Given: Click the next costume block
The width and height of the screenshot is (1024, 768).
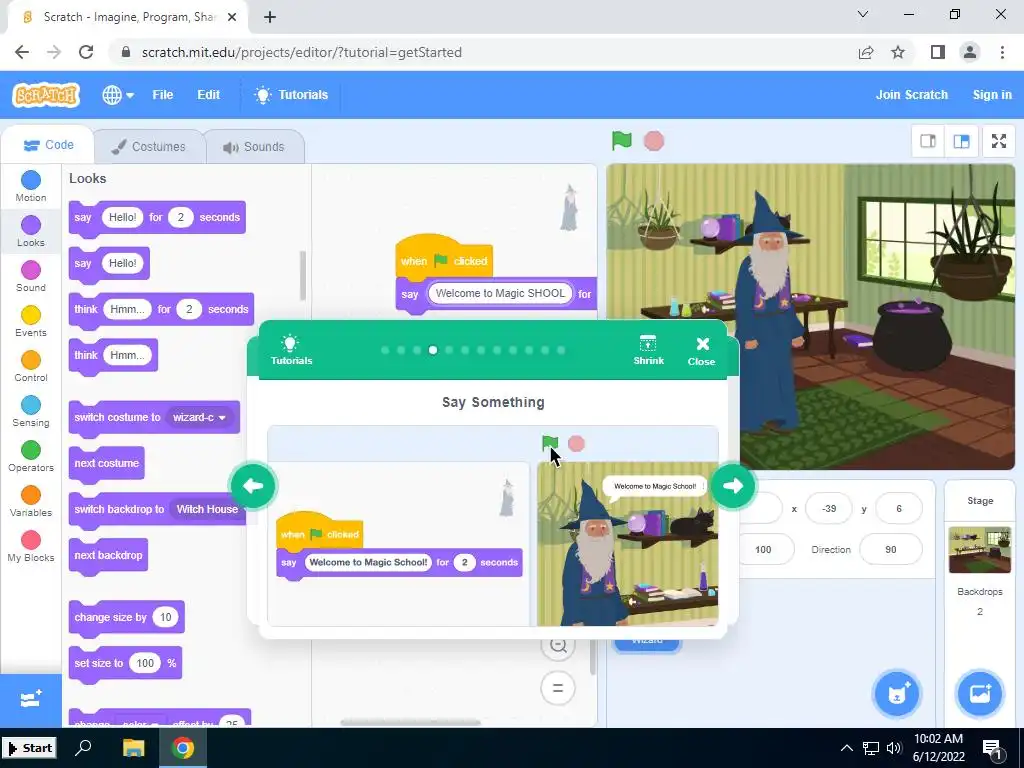Looking at the screenshot, I should pos(106,464).
